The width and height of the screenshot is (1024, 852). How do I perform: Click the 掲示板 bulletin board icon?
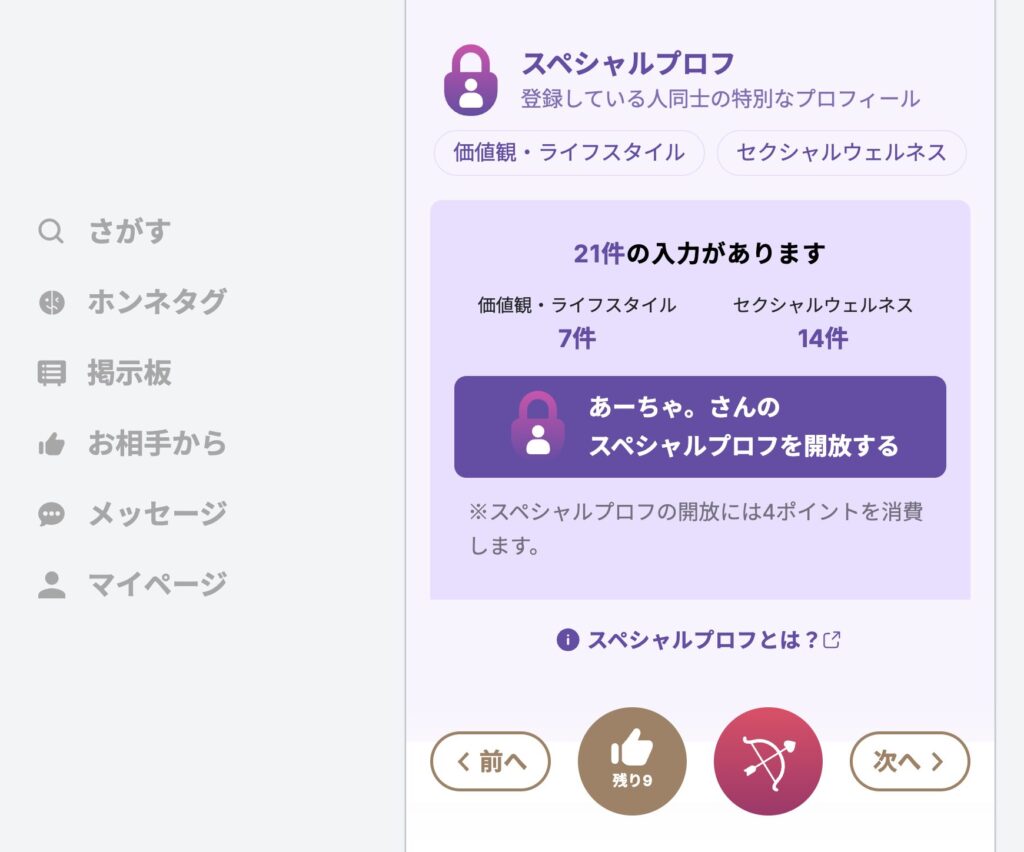51,372
